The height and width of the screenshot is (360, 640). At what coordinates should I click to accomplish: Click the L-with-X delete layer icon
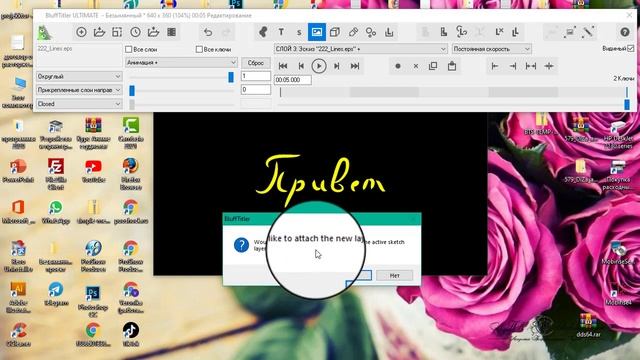pos(499,32)
